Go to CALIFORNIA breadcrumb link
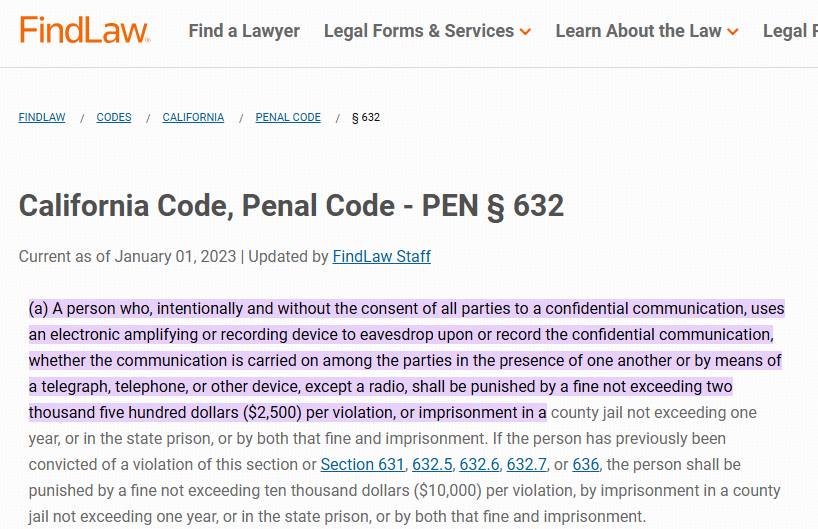Viewport: 818px width, 529px height. 193,117
